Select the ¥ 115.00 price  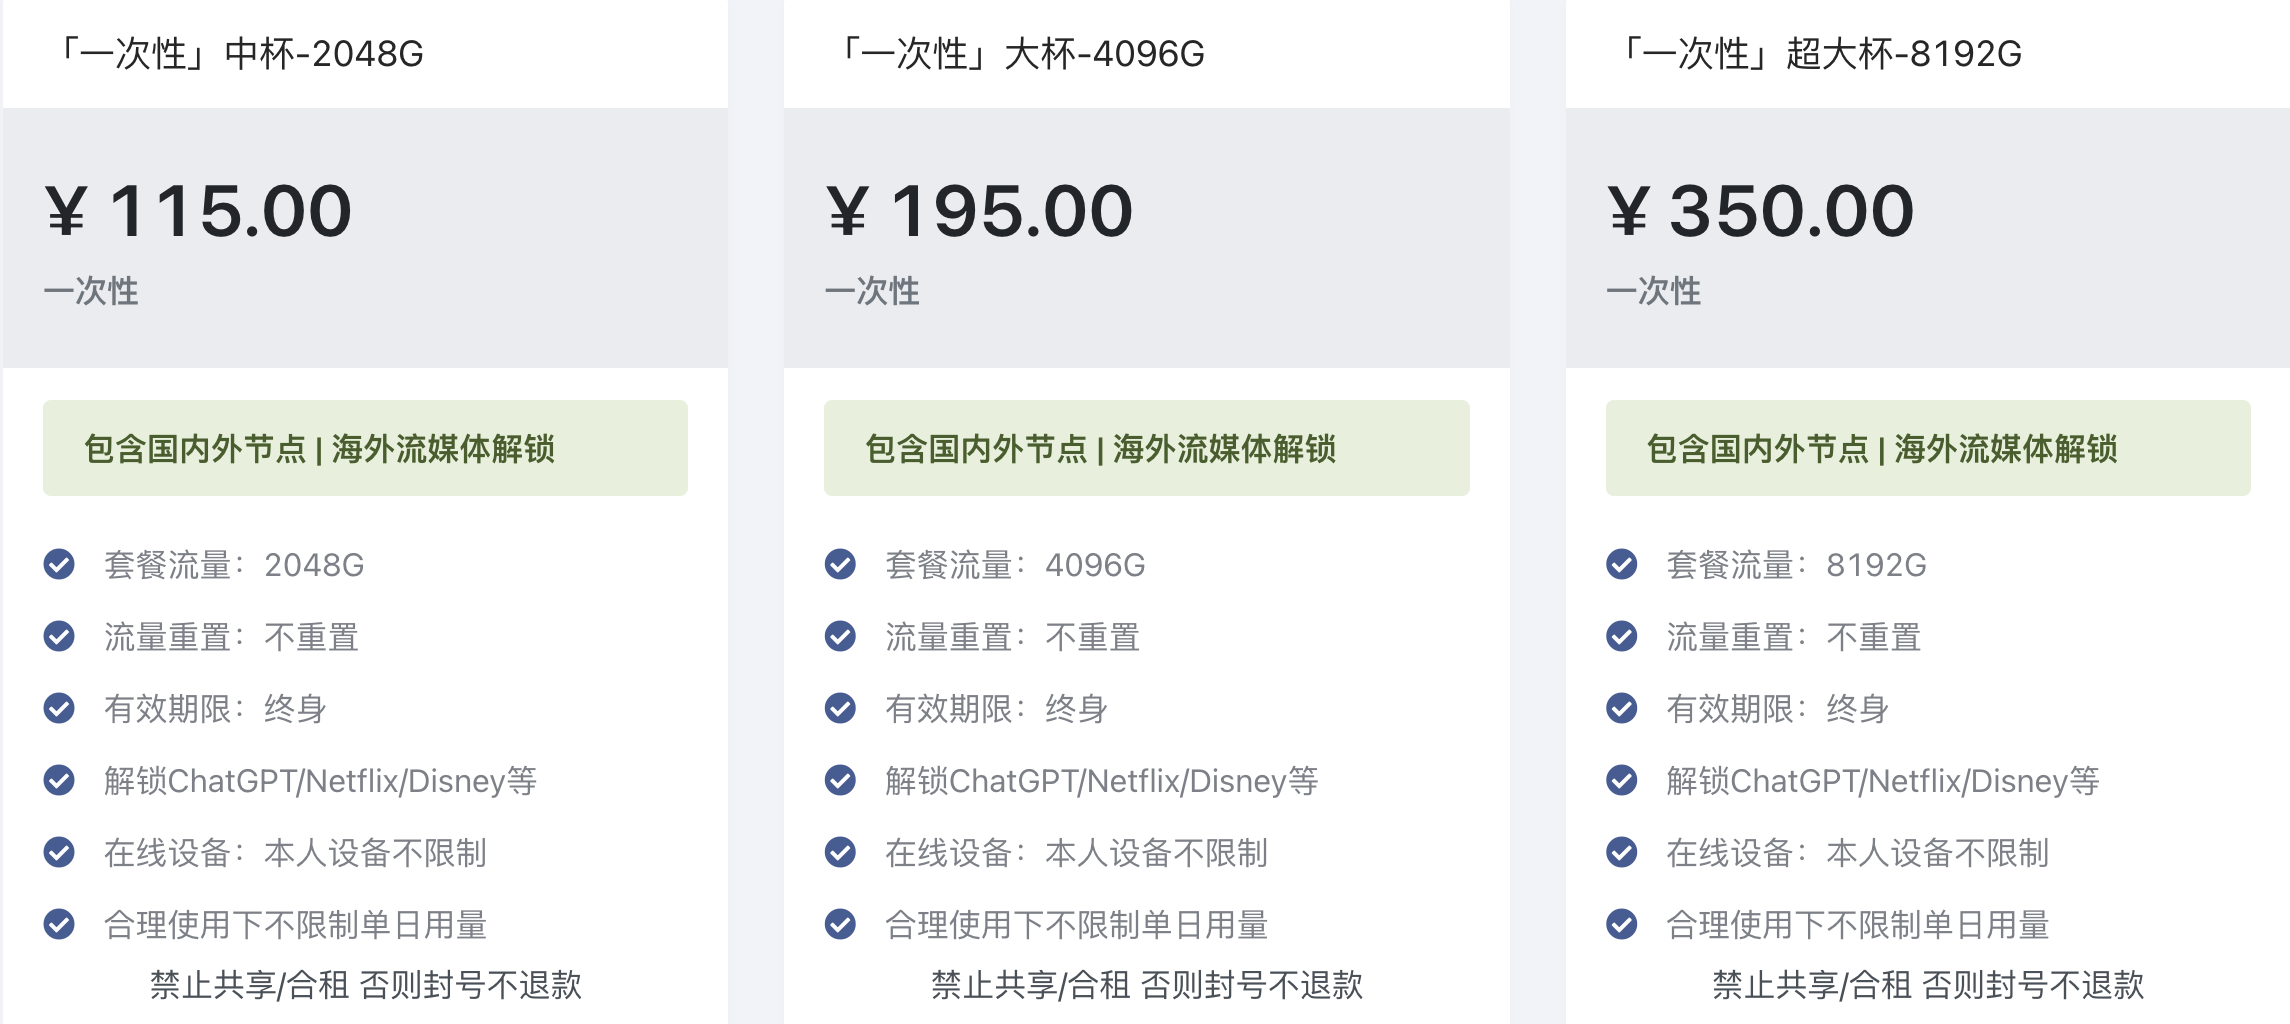199,212
